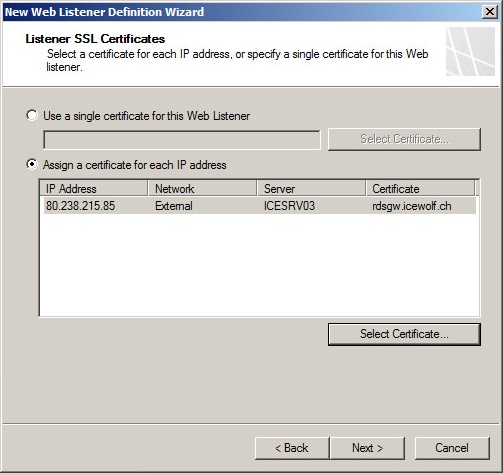Click the enabled Select Certificate button
This screenshot has height=473, width=503.
404,334
